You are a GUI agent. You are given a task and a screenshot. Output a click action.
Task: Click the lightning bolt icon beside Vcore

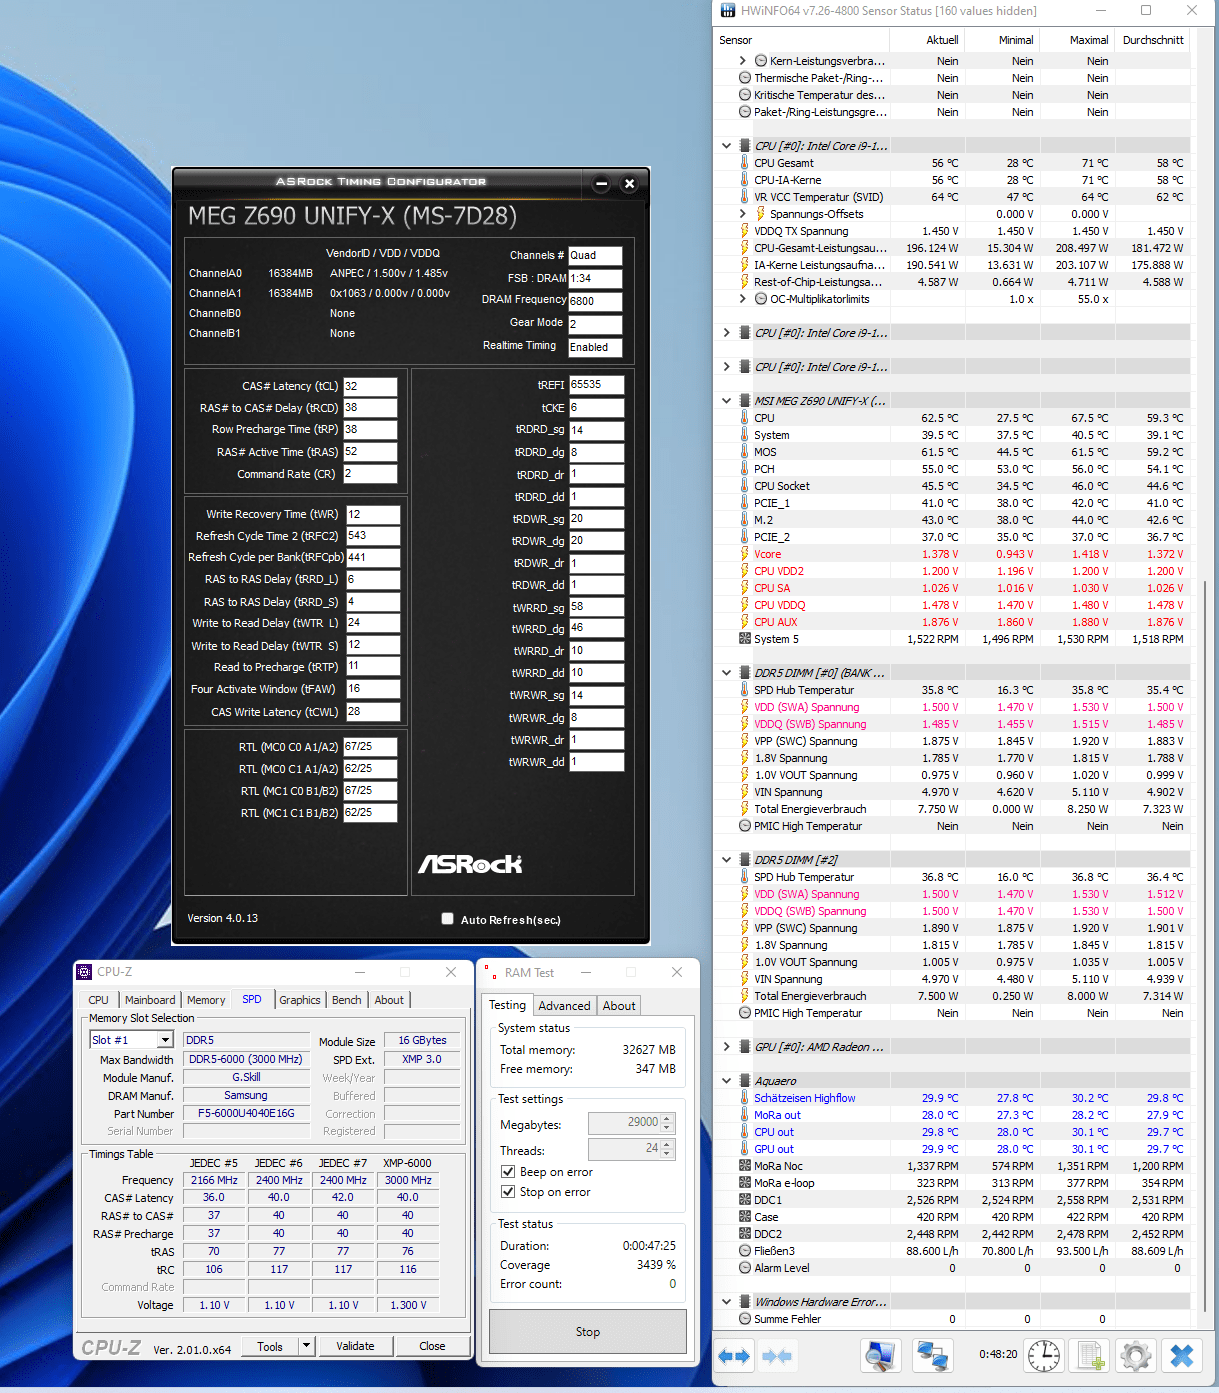(744, 554)
